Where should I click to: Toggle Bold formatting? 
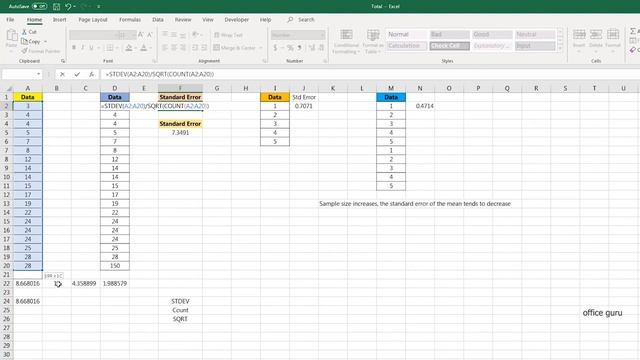coord(74,48)
